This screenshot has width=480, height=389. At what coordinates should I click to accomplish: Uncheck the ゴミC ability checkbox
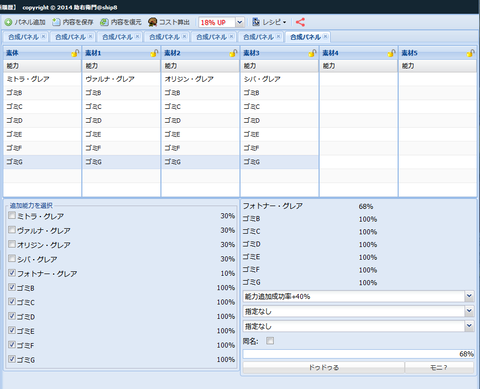pos(12,301)
